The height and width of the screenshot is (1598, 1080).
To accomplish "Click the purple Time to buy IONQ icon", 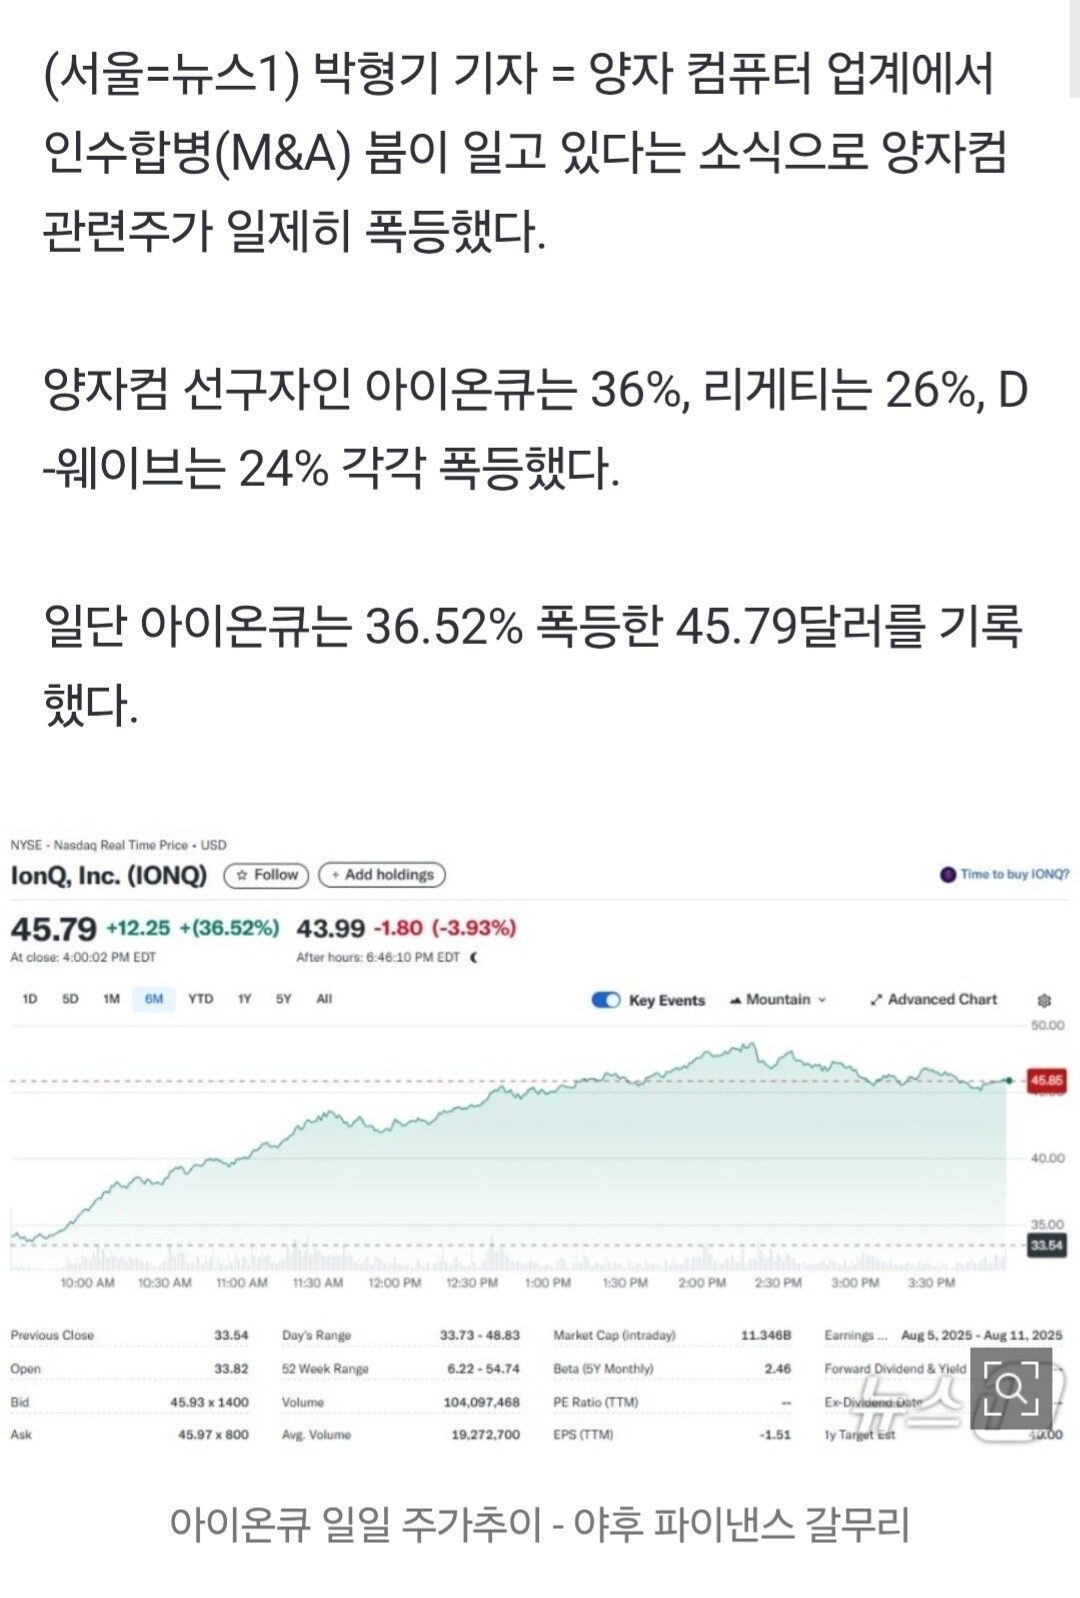I will tap(947, 875).
